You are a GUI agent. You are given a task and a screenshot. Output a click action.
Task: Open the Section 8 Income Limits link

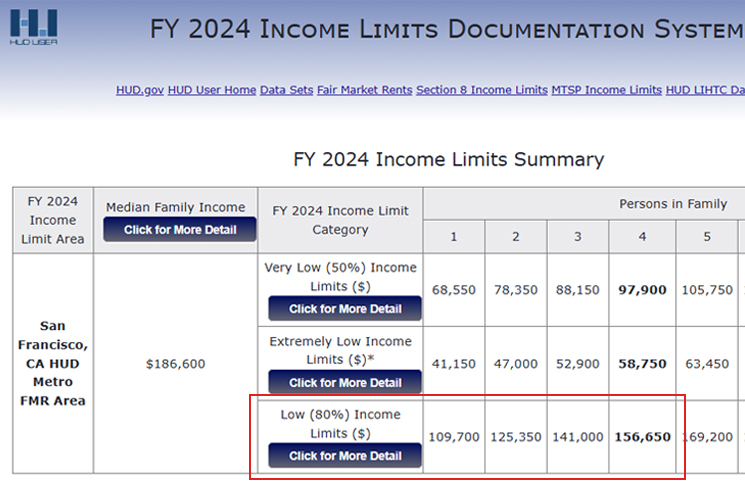click(x=481, y=90)
